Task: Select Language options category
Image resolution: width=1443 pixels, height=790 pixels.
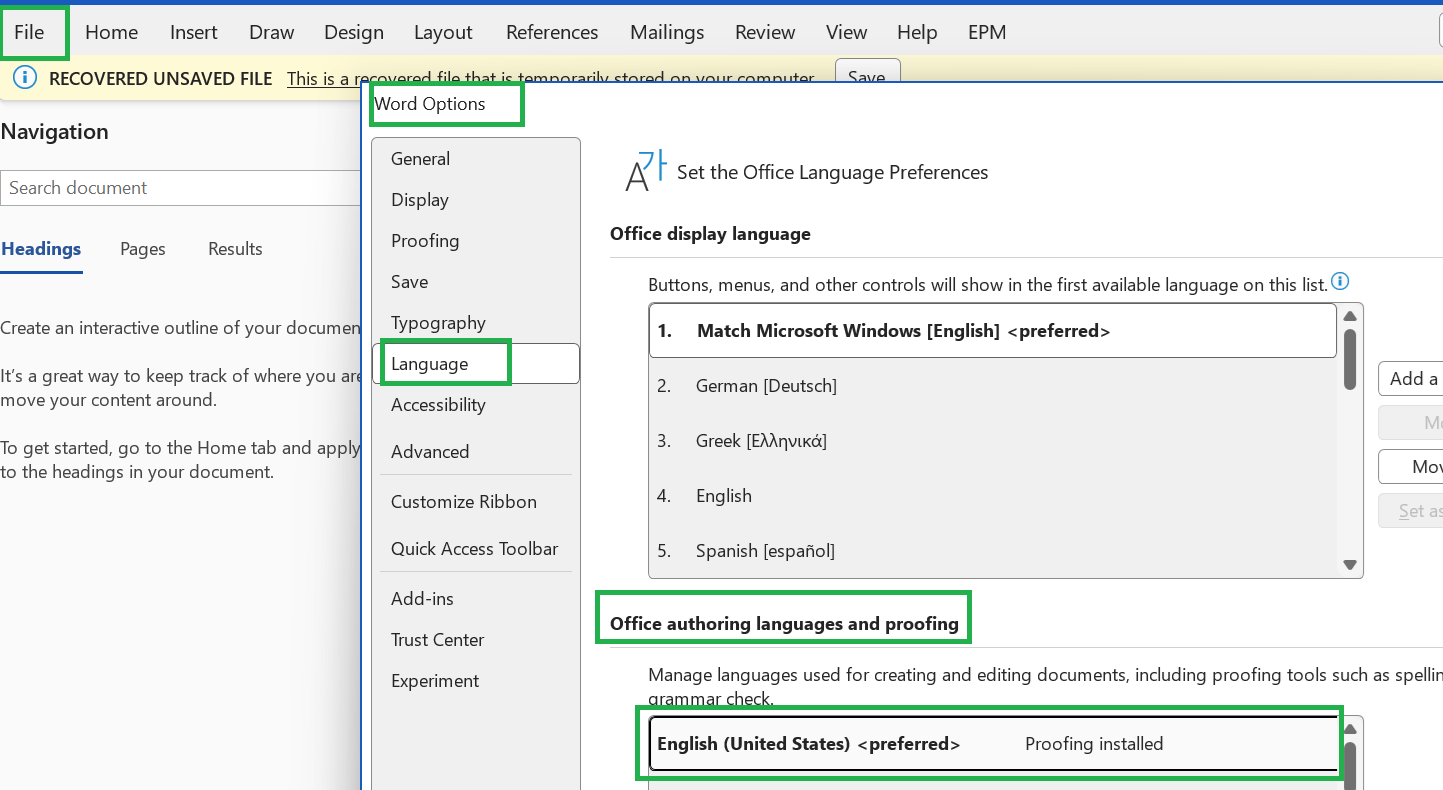Action: coord(476,364)
